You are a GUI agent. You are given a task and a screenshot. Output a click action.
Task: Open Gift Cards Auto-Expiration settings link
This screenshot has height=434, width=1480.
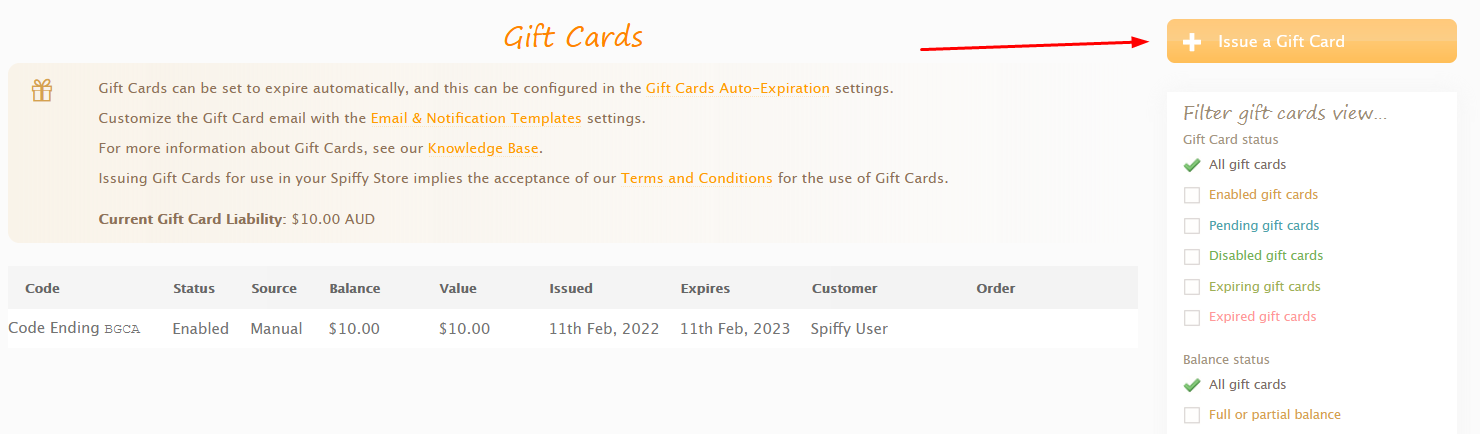pyautogui.click(x=738, y=88)
